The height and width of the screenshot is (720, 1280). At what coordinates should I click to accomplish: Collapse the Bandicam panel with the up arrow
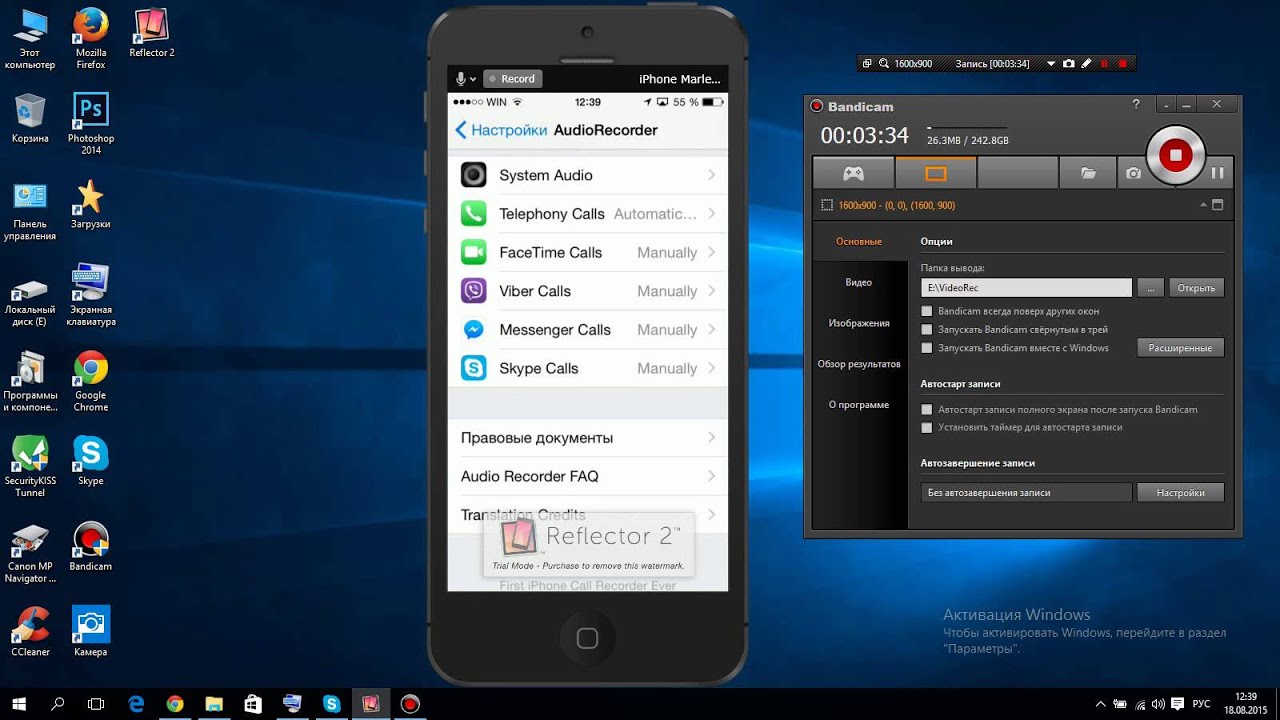click(1203, 205)
